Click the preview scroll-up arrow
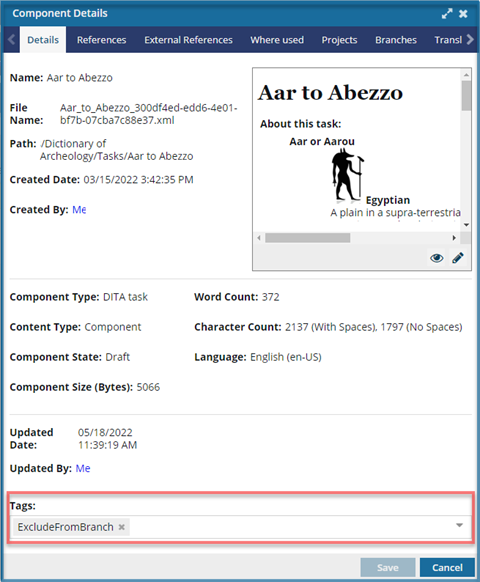The height and width of the screenshot is (582, 480). (x=466, y=75)
